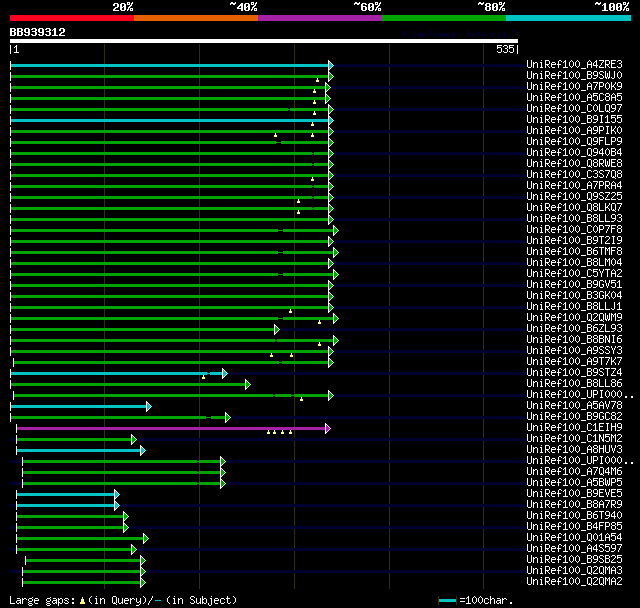
Task: Click label UniRef100_B9T2I9
Action: click(x=574, y=241)
